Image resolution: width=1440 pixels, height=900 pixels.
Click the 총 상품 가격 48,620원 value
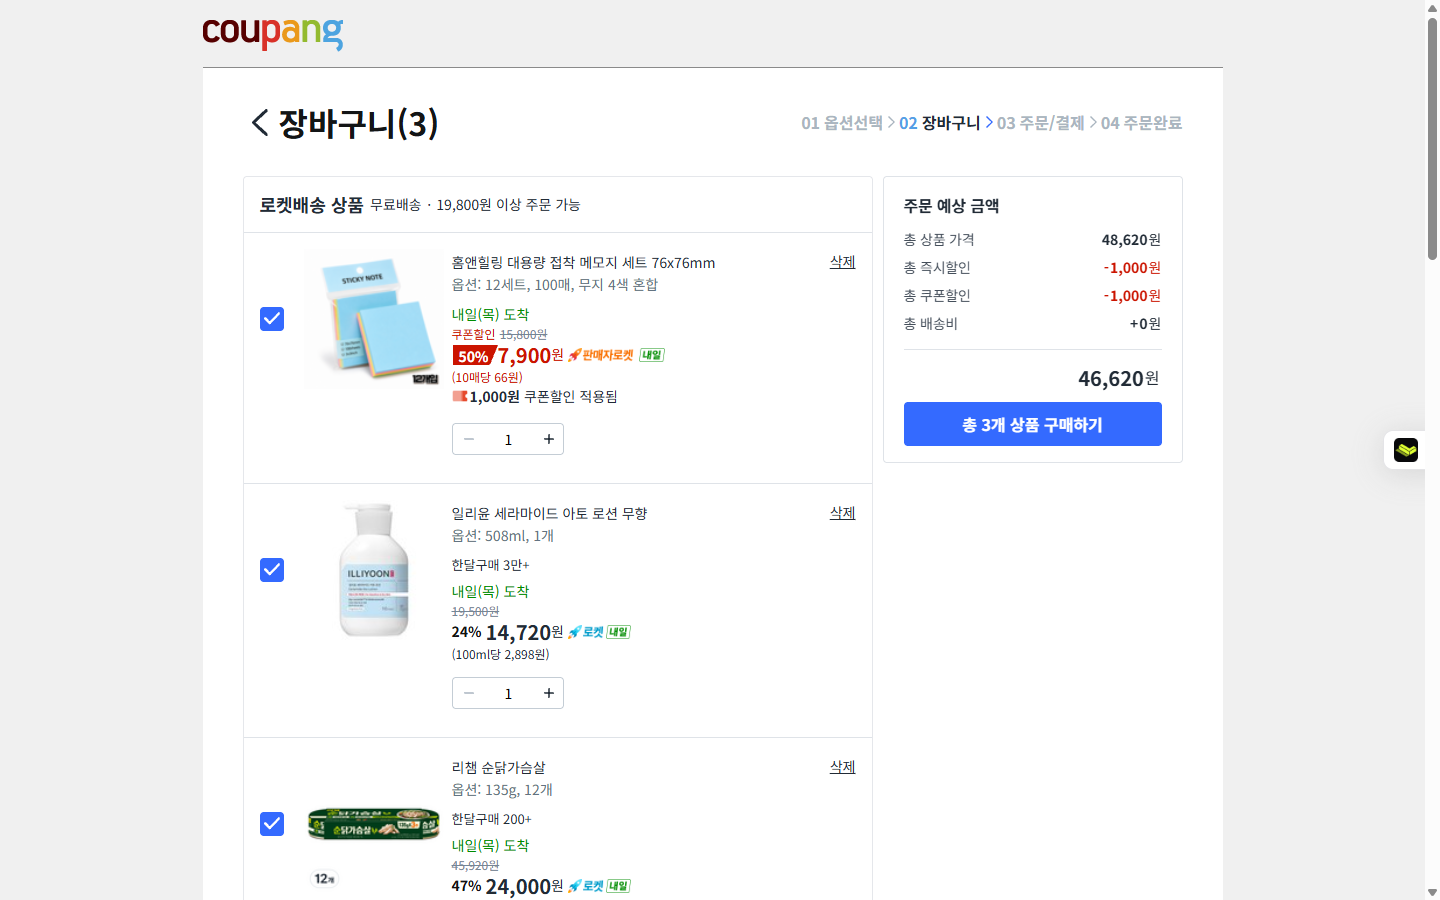tap(1131, 240)
